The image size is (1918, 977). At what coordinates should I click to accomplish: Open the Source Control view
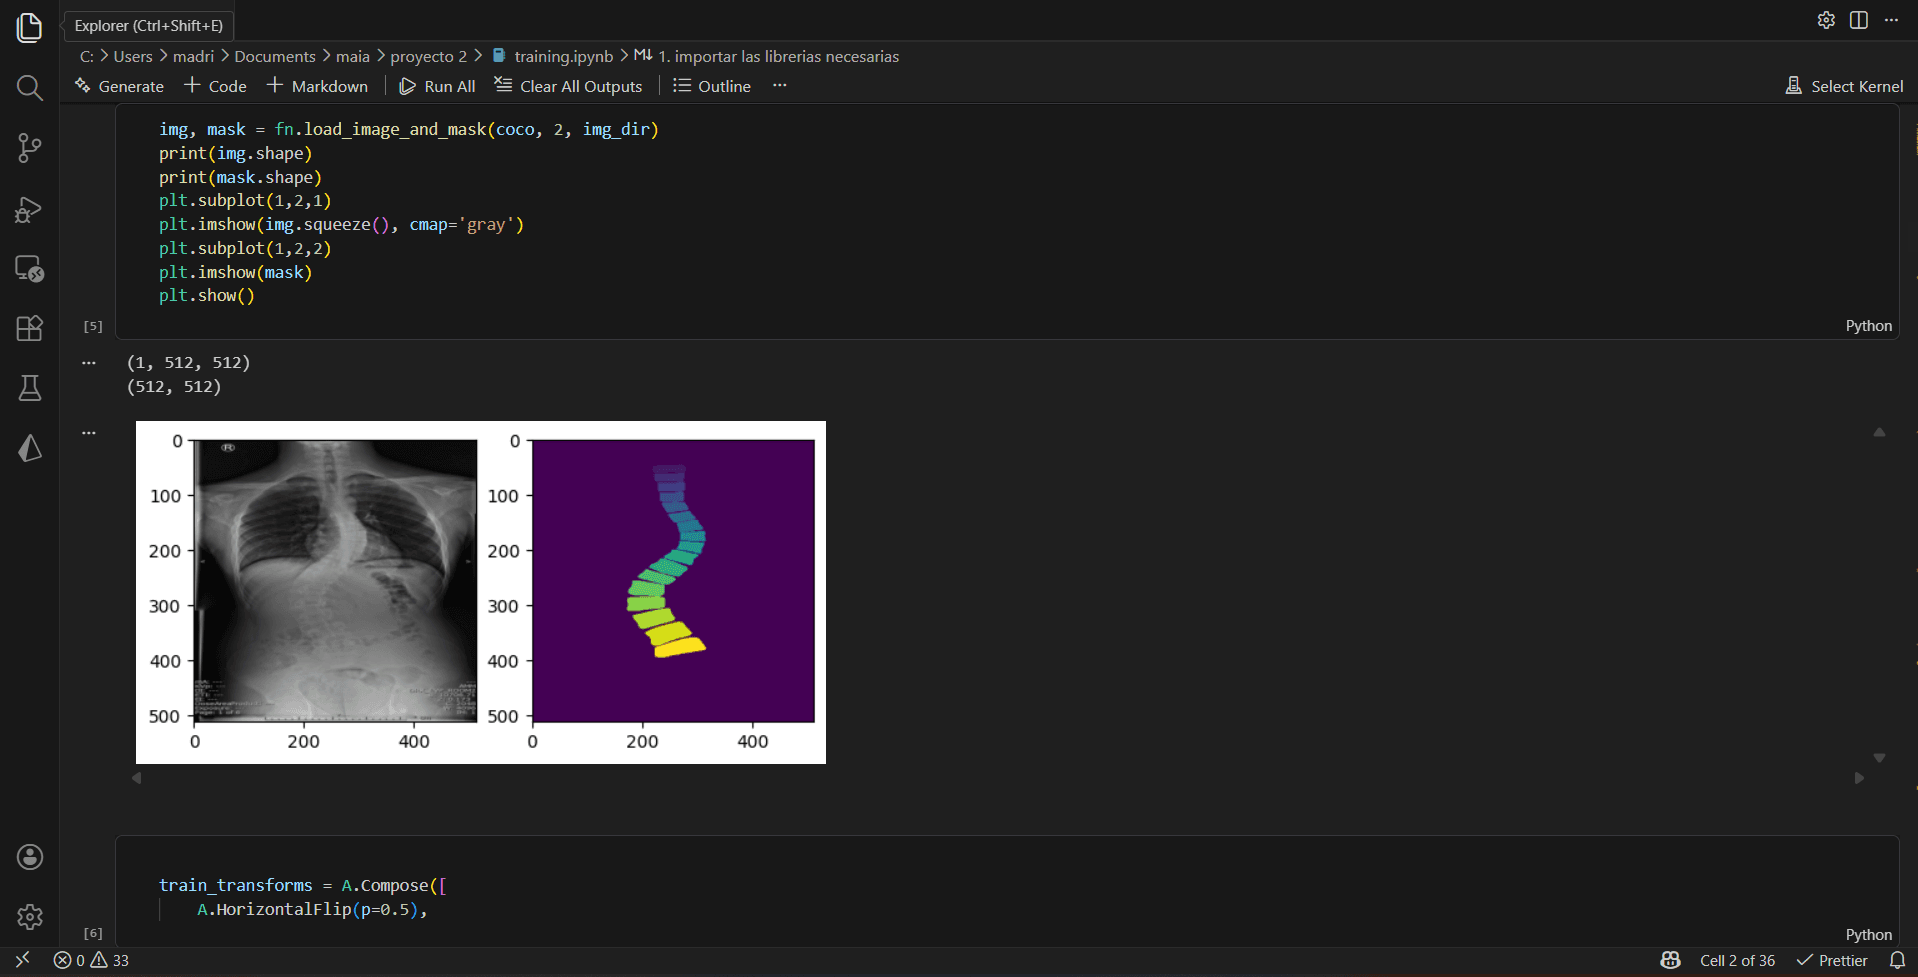(29, 148)
